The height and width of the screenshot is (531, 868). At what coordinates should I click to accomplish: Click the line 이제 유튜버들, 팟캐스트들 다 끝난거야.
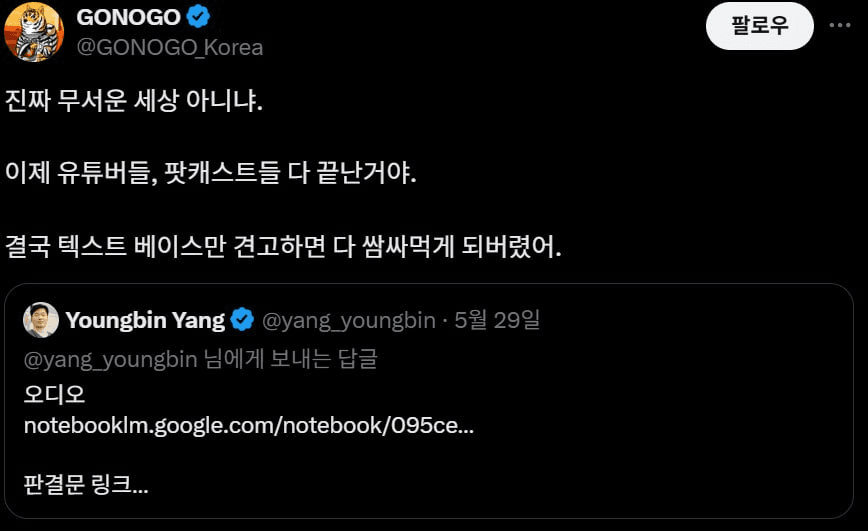click(x=210, y=173)
